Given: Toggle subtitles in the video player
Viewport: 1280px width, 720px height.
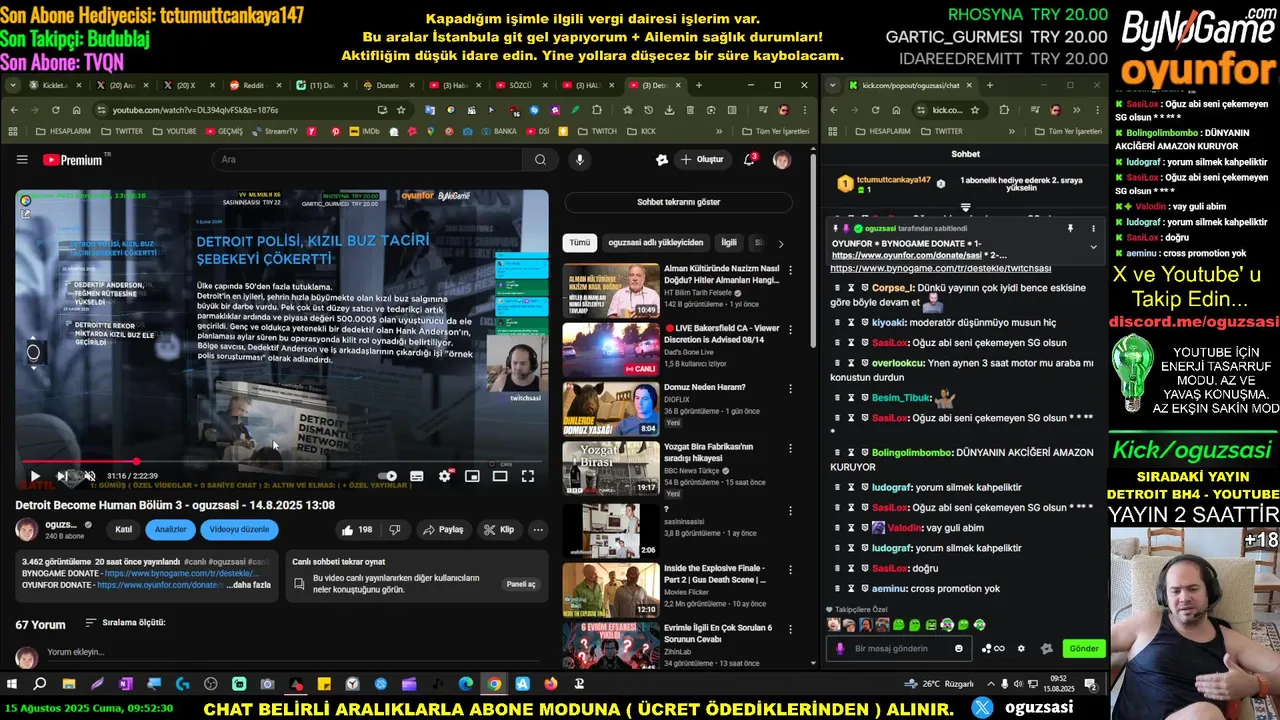Looking at the screenshot, I should point(417,476).
